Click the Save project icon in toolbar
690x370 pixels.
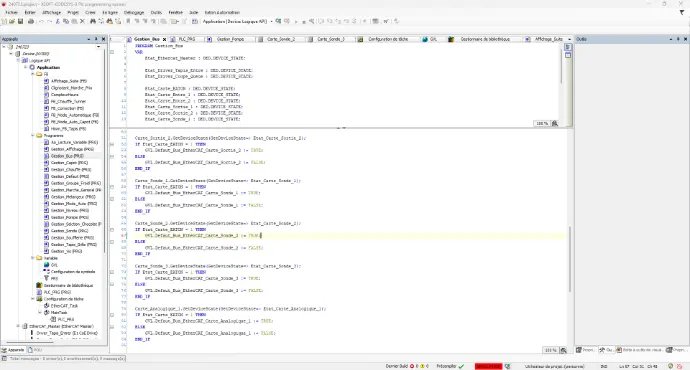pos(20,21)
